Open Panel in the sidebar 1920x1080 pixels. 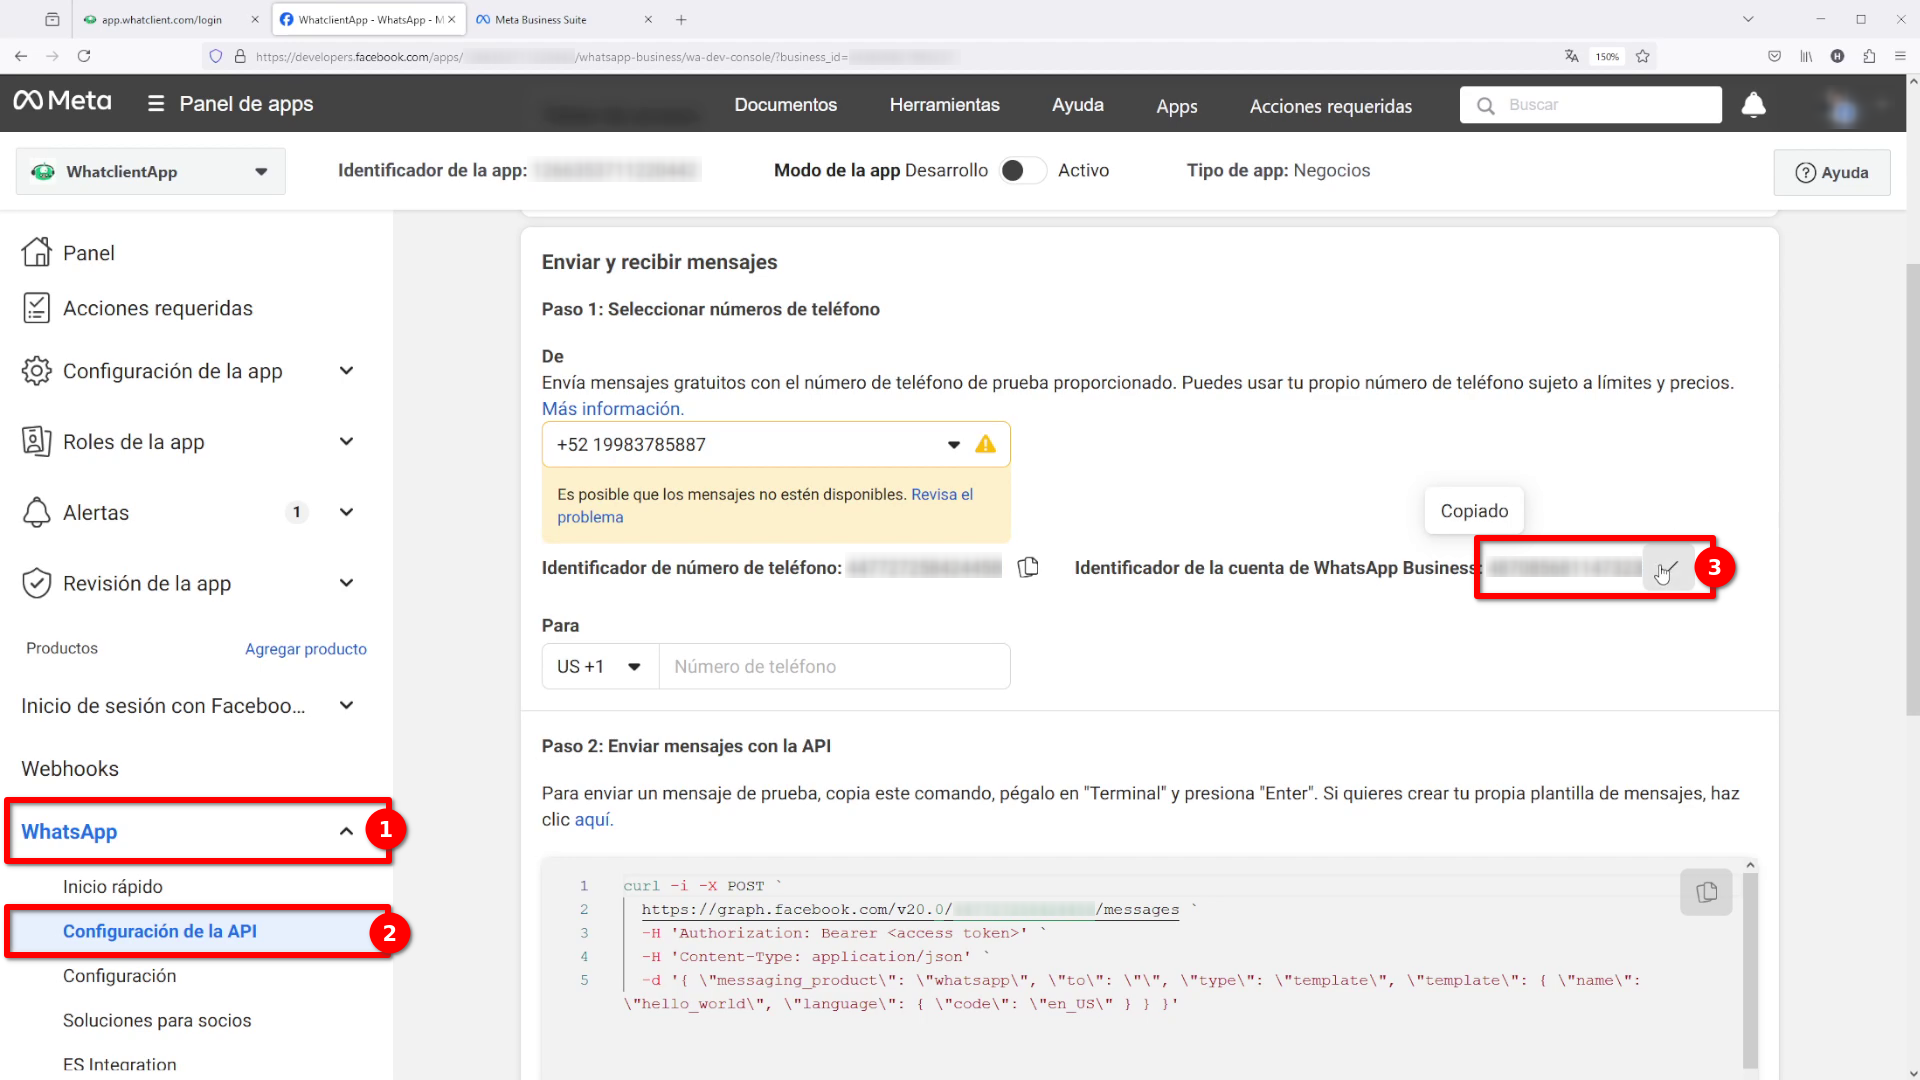pyautogui.click(x=89, y=253)
